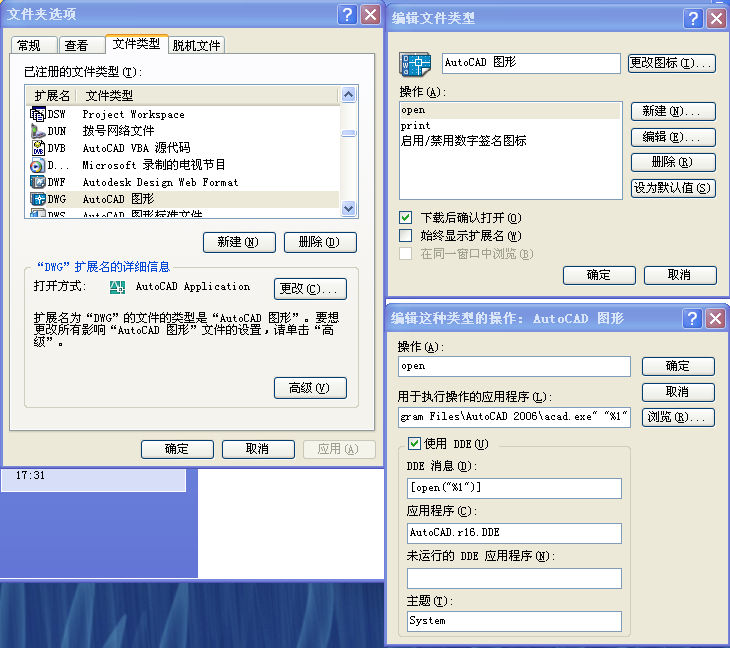Click the Microsoft recorded TV show icon

[37, 165]
